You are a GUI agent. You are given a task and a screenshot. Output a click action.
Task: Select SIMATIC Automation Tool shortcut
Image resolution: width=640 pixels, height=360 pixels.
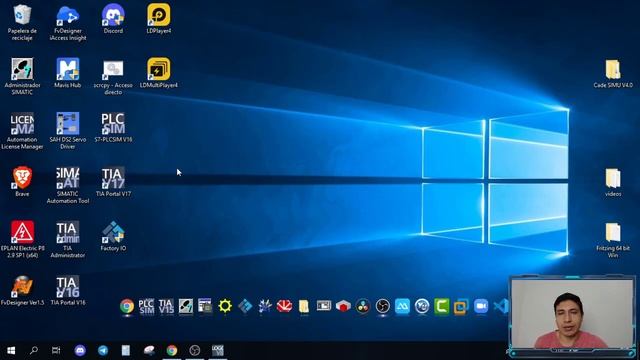pyautogui.click(x=68, y=185)
